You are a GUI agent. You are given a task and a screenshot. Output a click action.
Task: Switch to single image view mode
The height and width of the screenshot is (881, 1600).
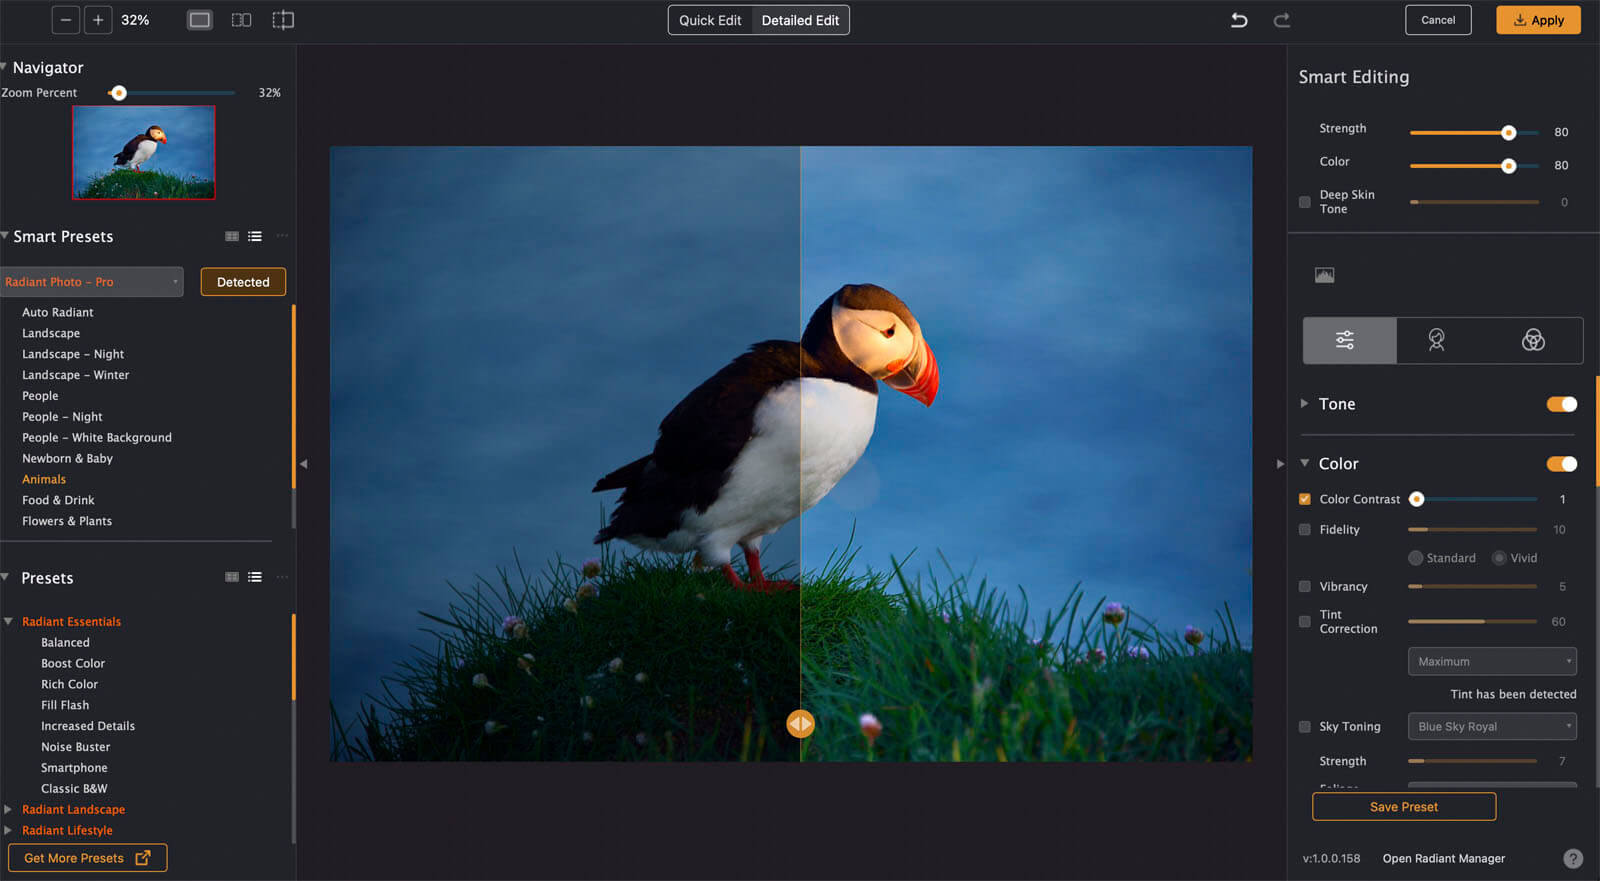[x=200, y=20]
